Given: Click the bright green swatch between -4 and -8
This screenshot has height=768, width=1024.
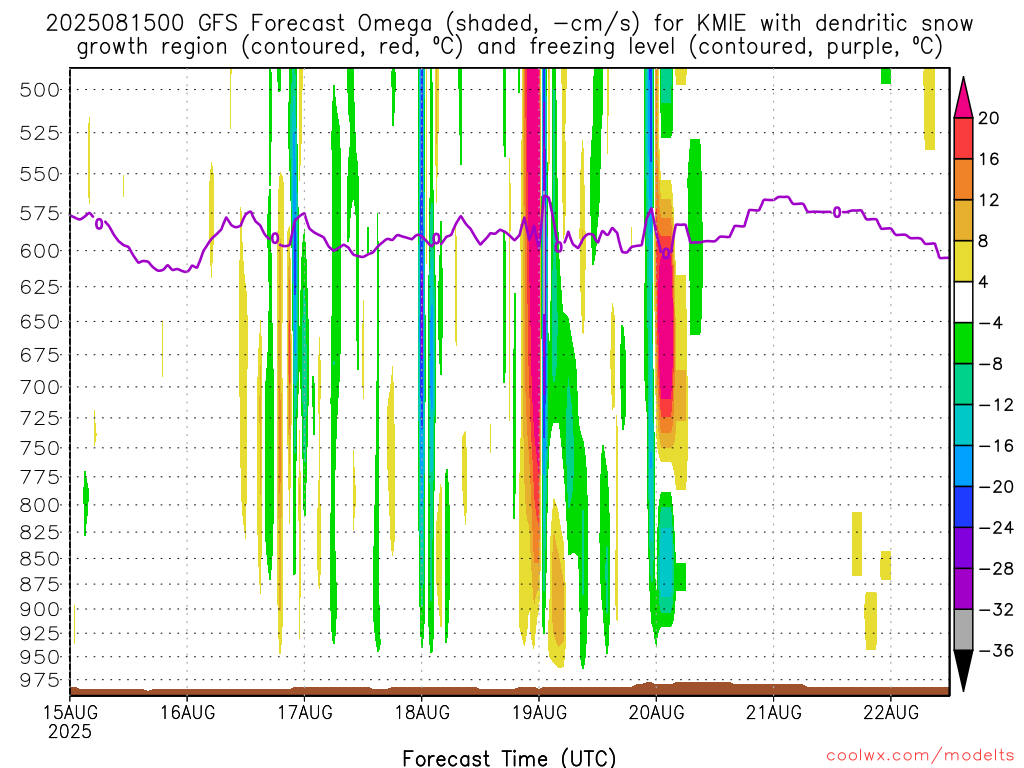Looking at the screenshot, I should point(963,344).
